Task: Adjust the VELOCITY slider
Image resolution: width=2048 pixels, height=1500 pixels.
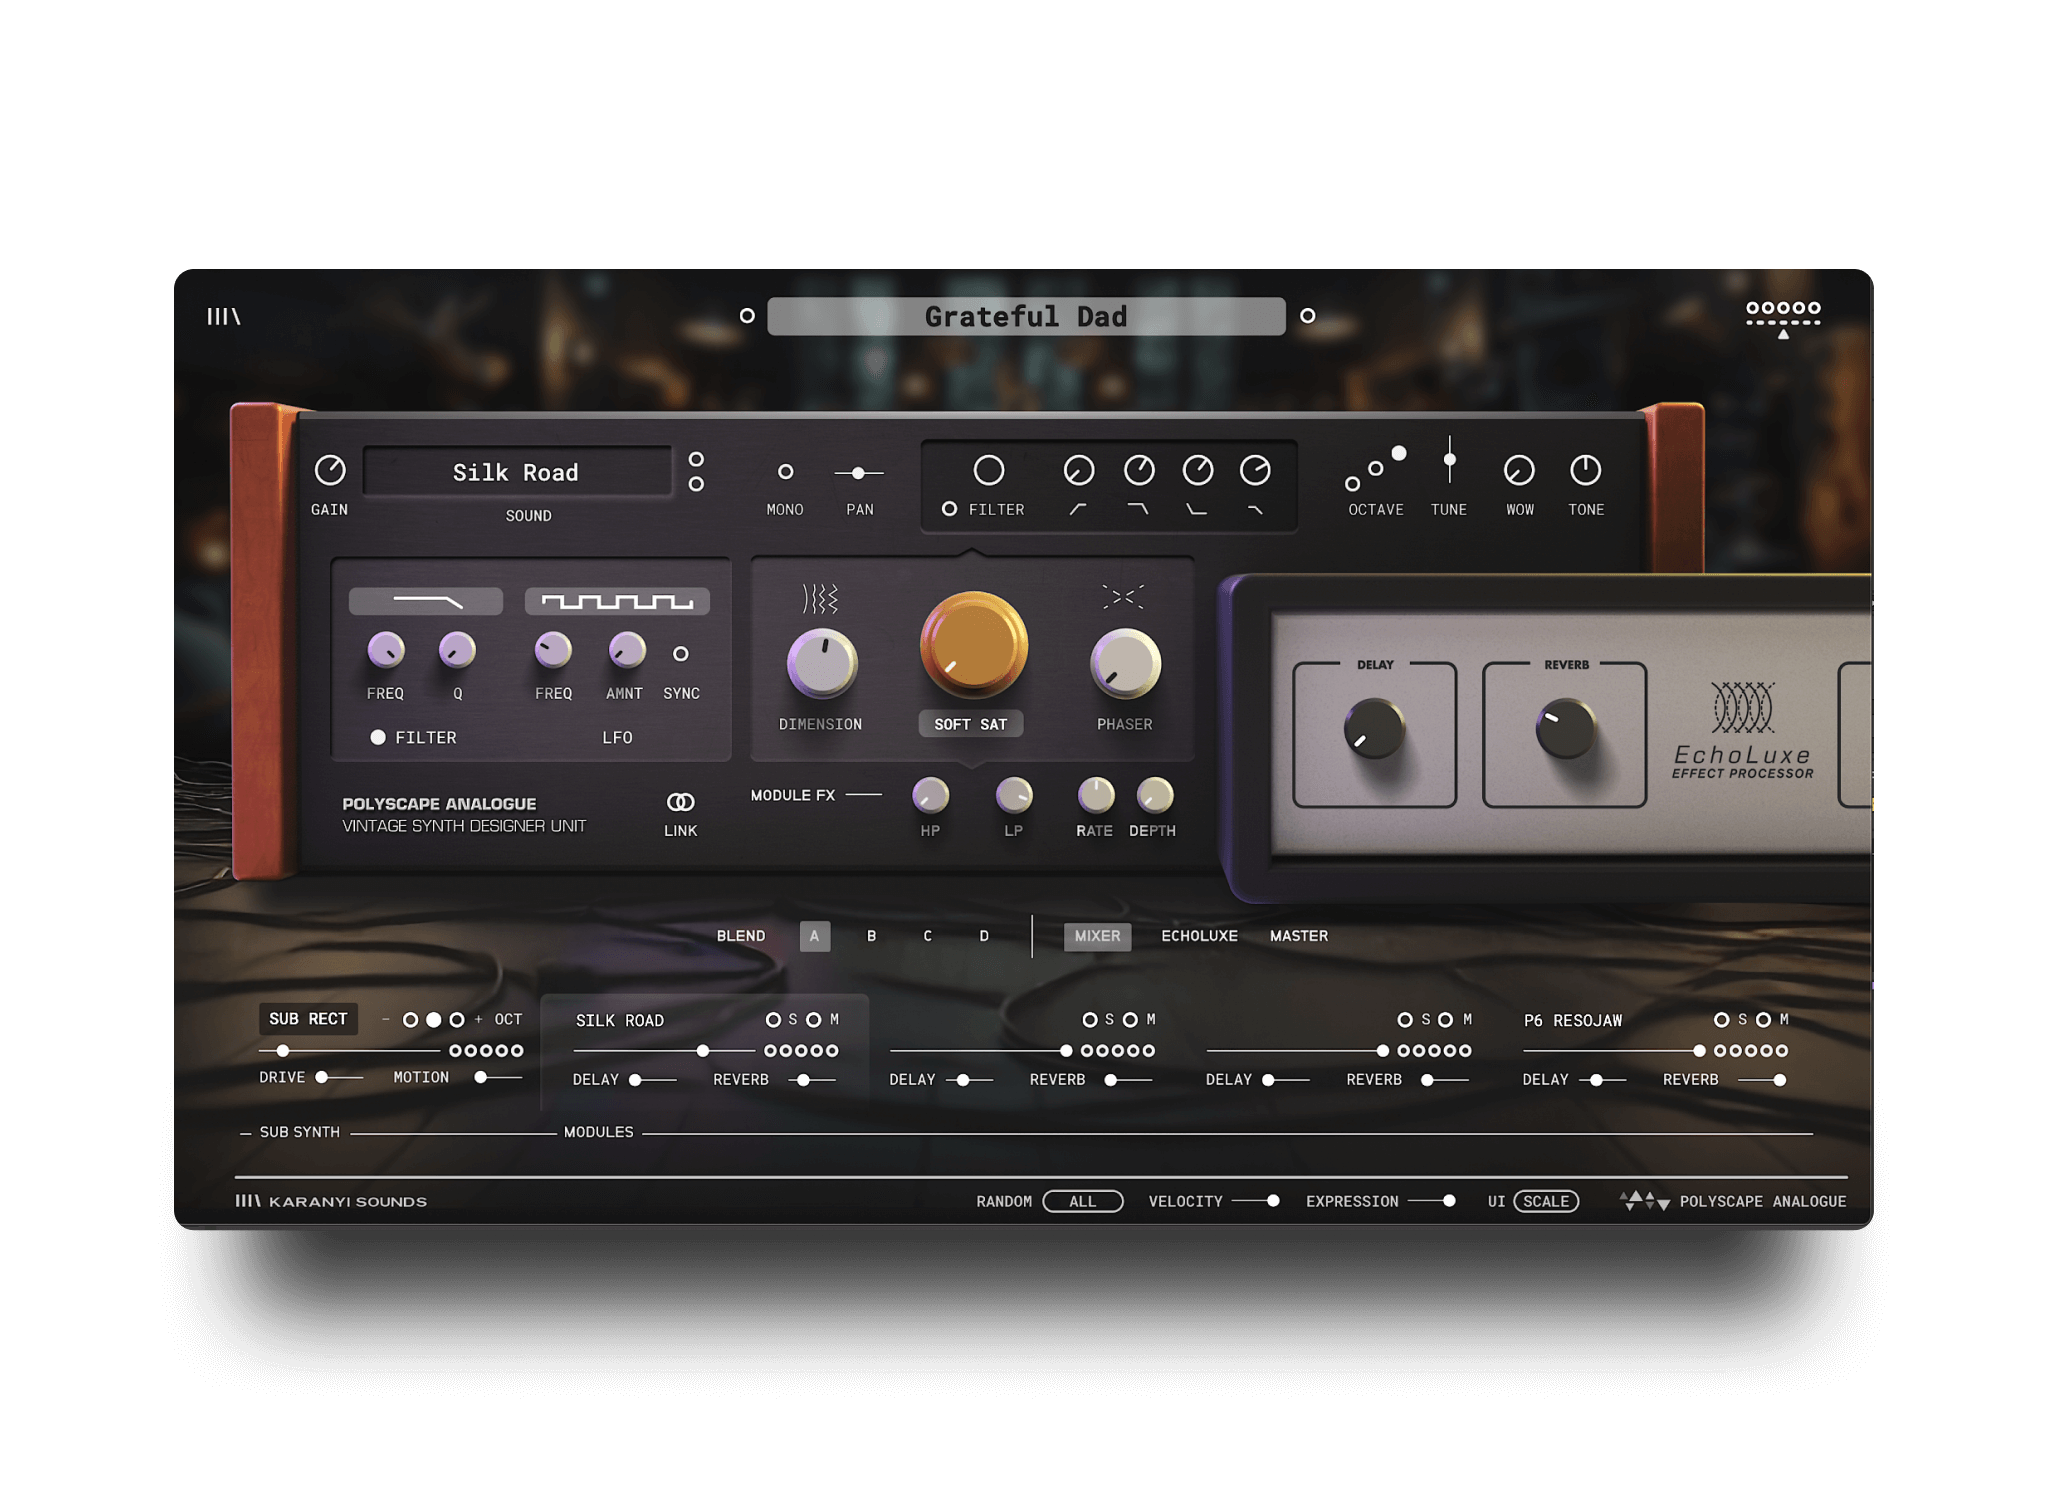Action: click(1272, 1201)
